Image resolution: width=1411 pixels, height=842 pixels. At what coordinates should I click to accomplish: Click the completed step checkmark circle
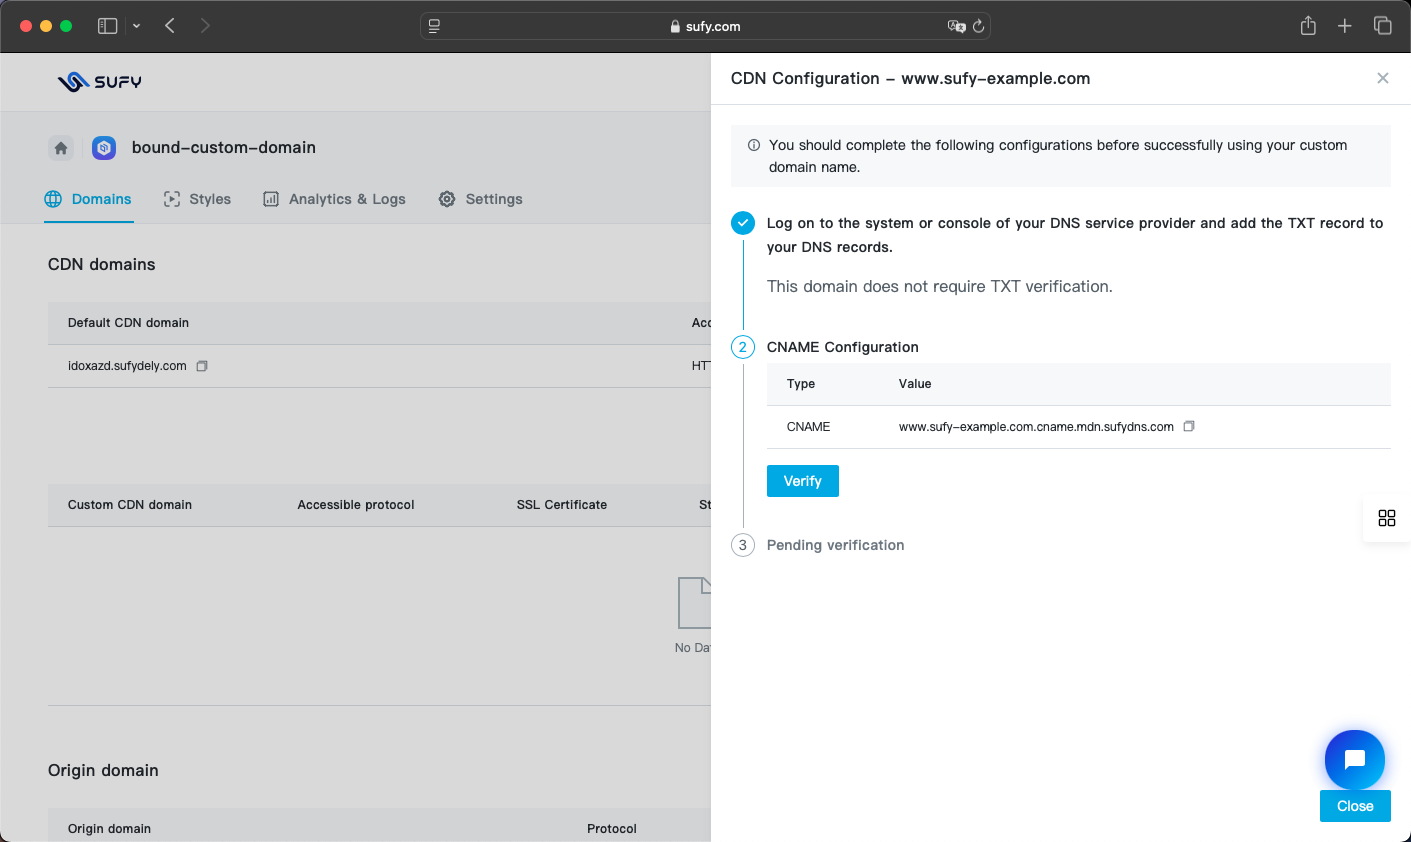click(743, 223)
